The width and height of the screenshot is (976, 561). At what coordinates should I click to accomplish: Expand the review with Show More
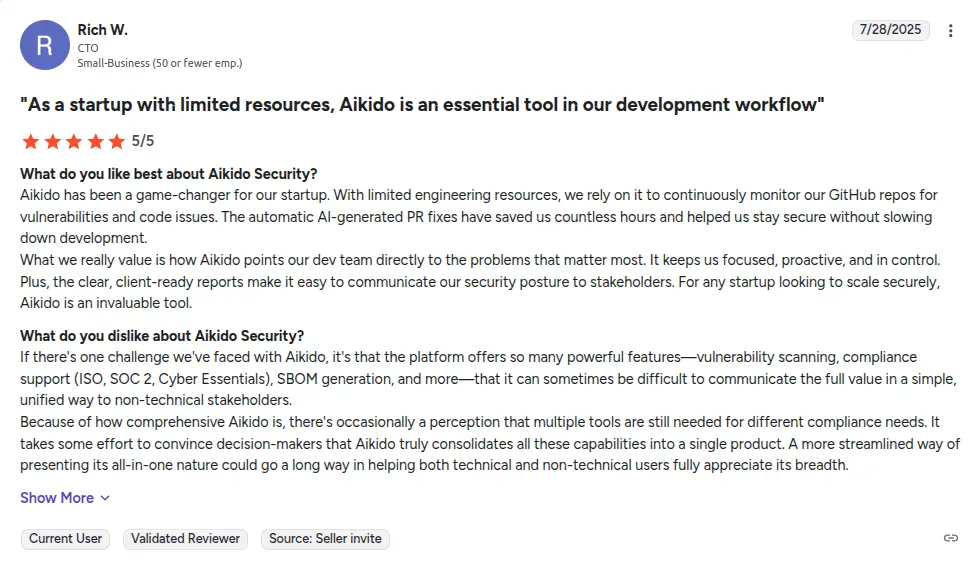(x=57, y=498)
